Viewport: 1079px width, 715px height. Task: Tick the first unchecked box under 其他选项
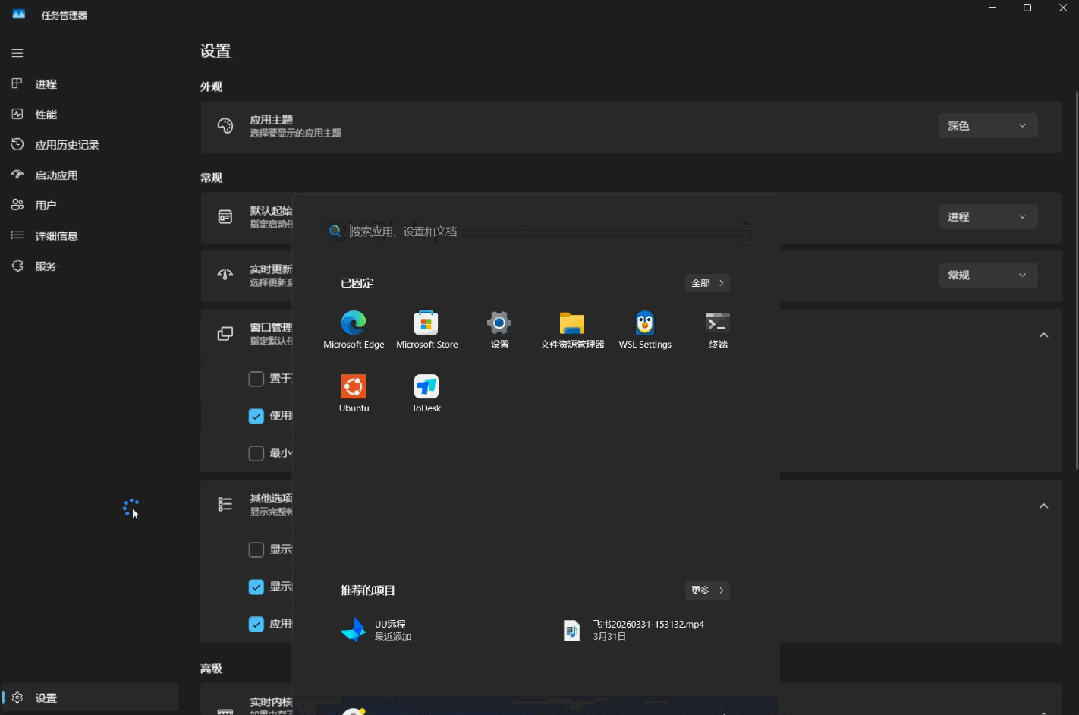pyautogui.click(x=256, y=549)
